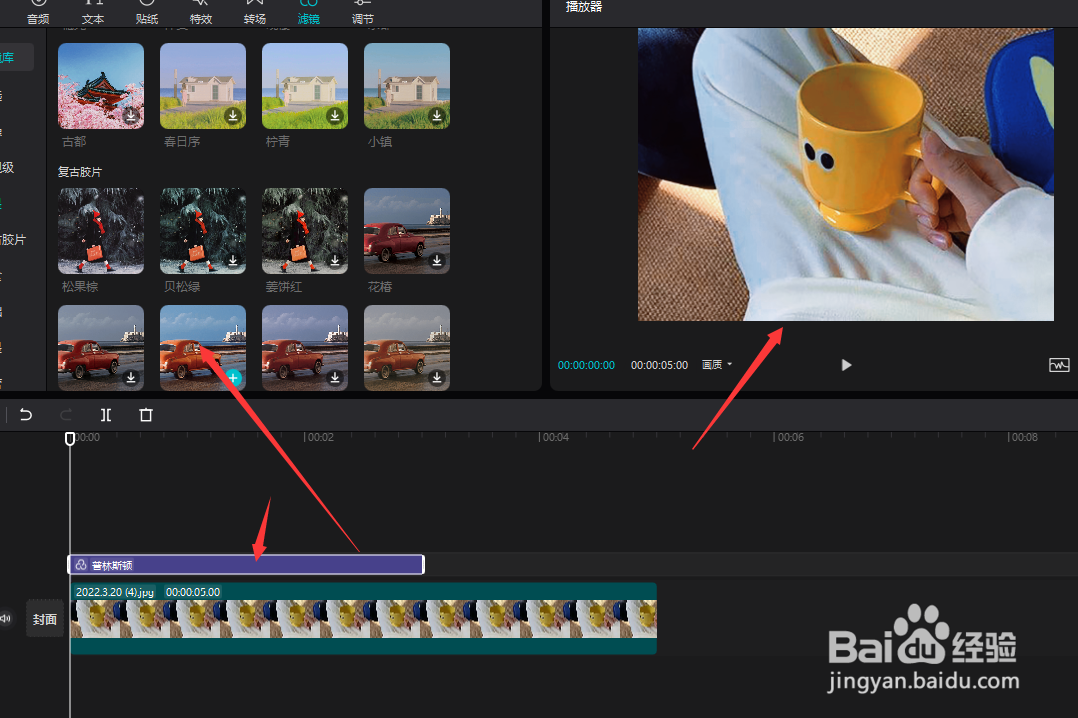Mute the main track audio
The height and width of the screenshot is (718, 1078).
tap(6, 618)
